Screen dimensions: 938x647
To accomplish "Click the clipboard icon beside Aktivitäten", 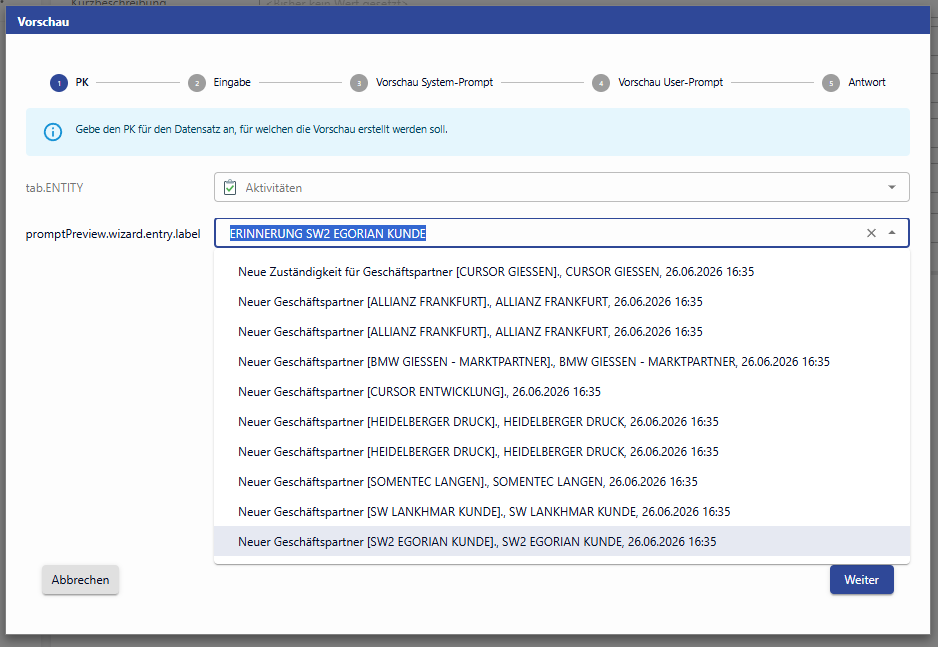I will tap(230, 188).
